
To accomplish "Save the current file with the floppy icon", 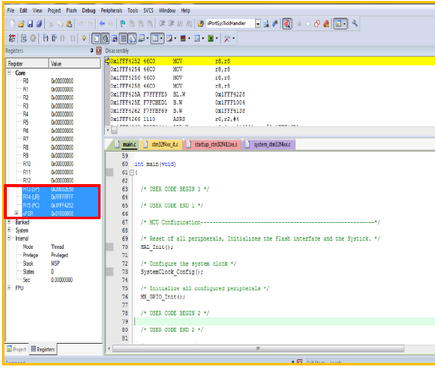I will 30,24.
